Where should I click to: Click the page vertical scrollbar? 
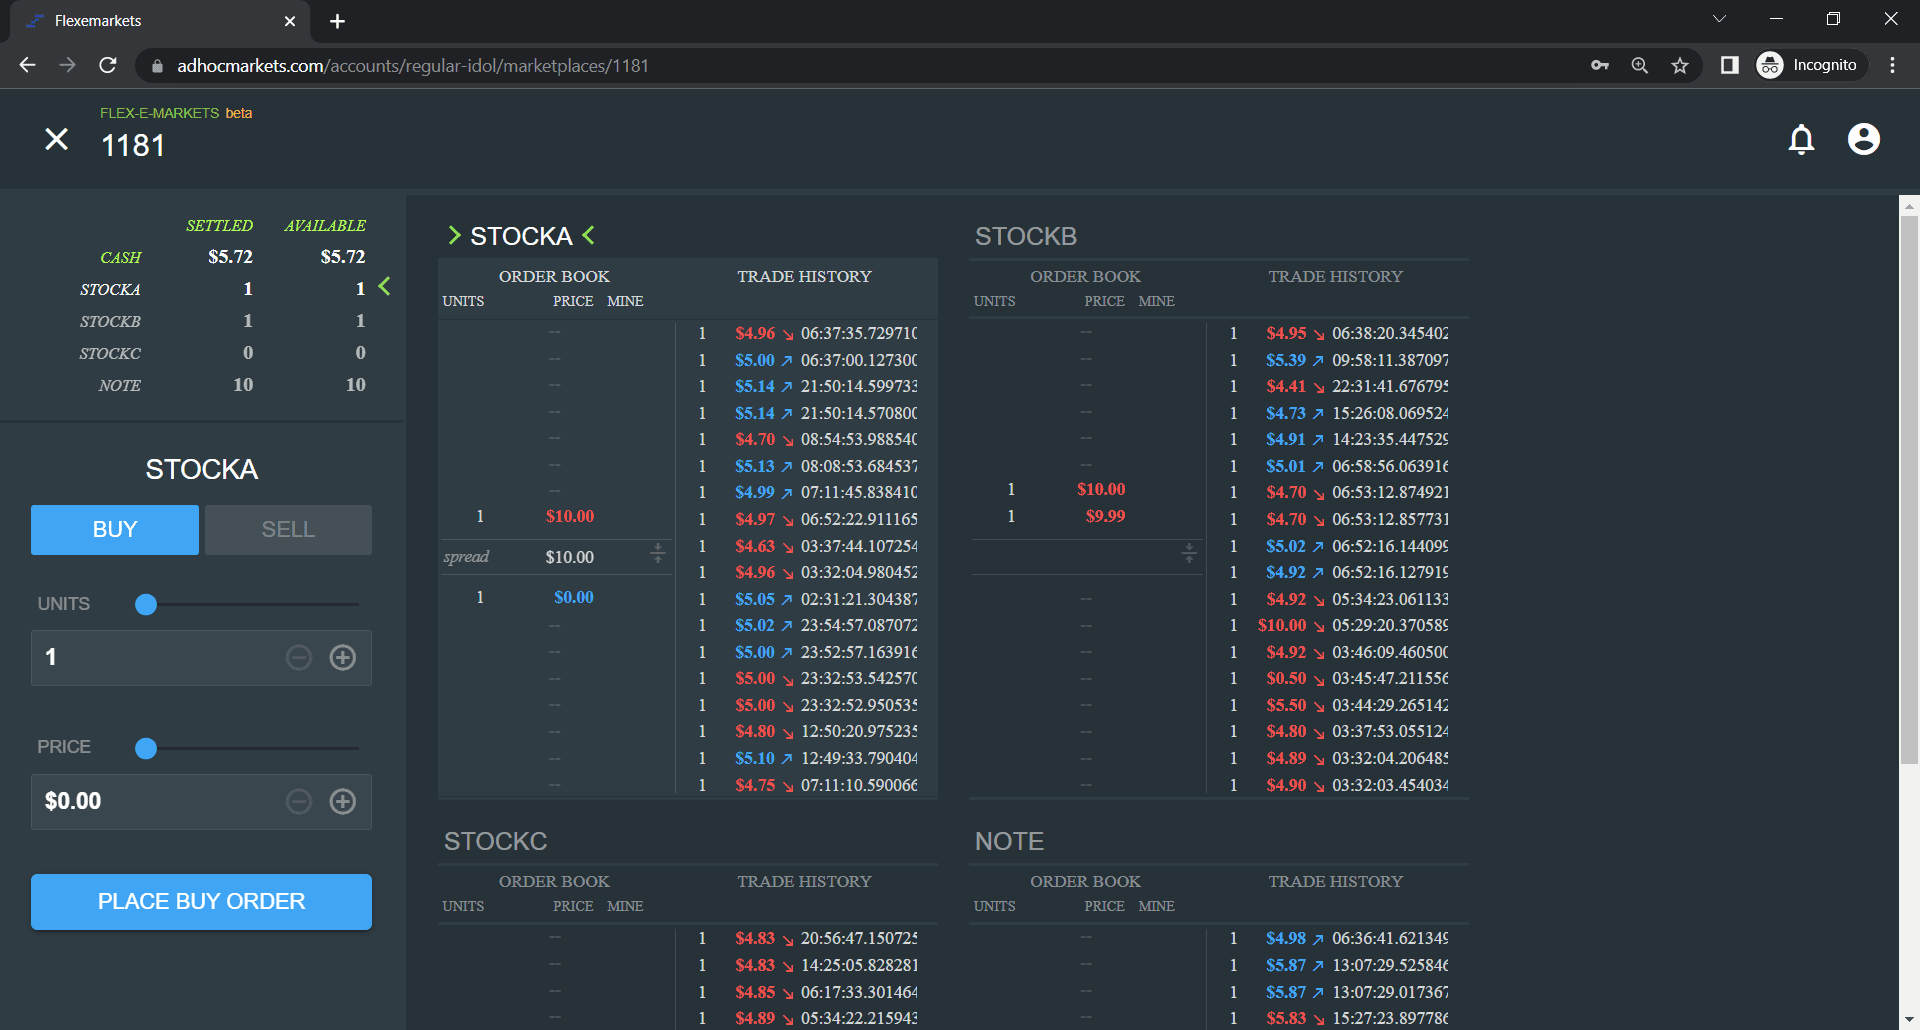(x=1909, y=490)
